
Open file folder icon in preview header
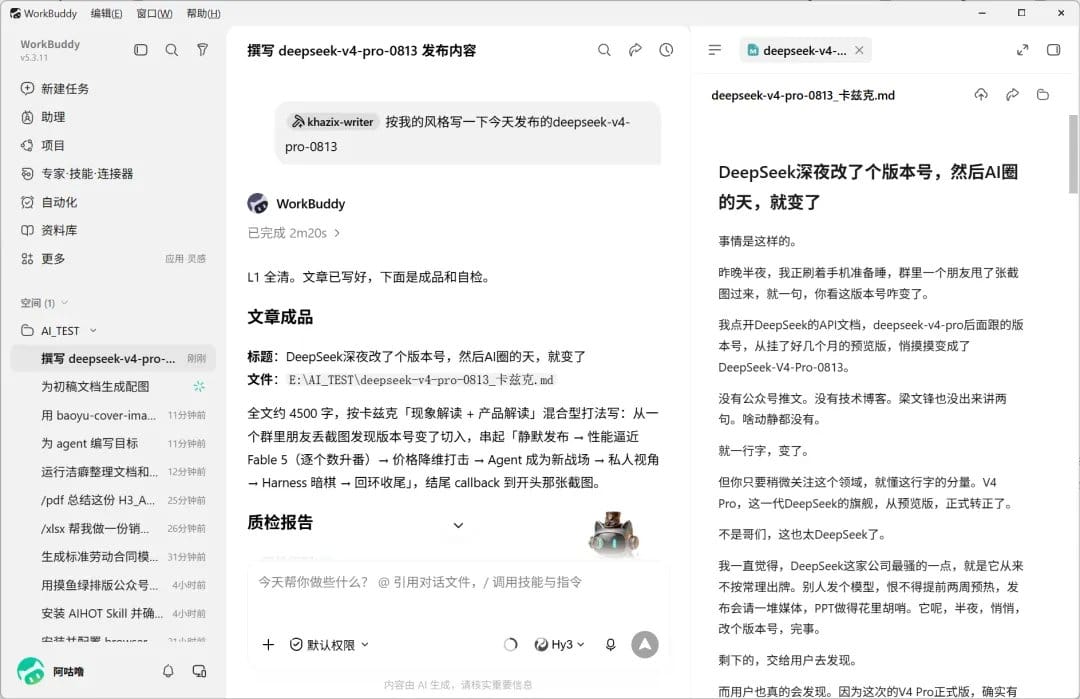tap(1043, 94)
